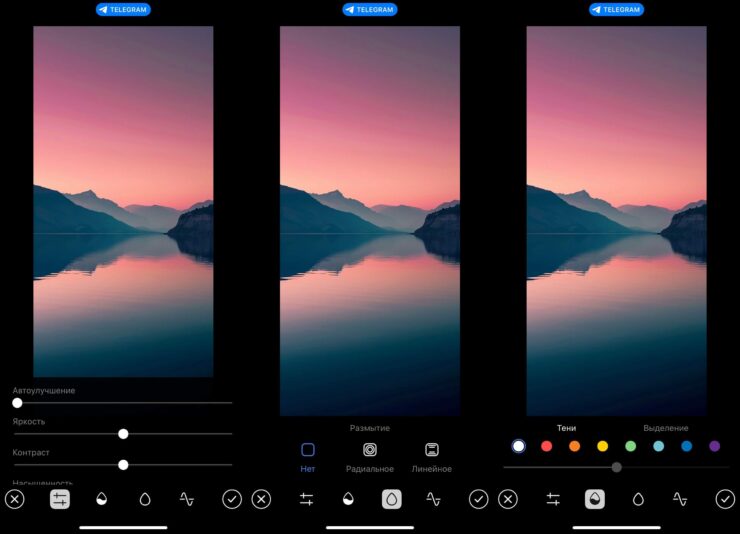
Task: Open the adjustment sliders tool in the blur screen
Action: click(x=307, y=499)
